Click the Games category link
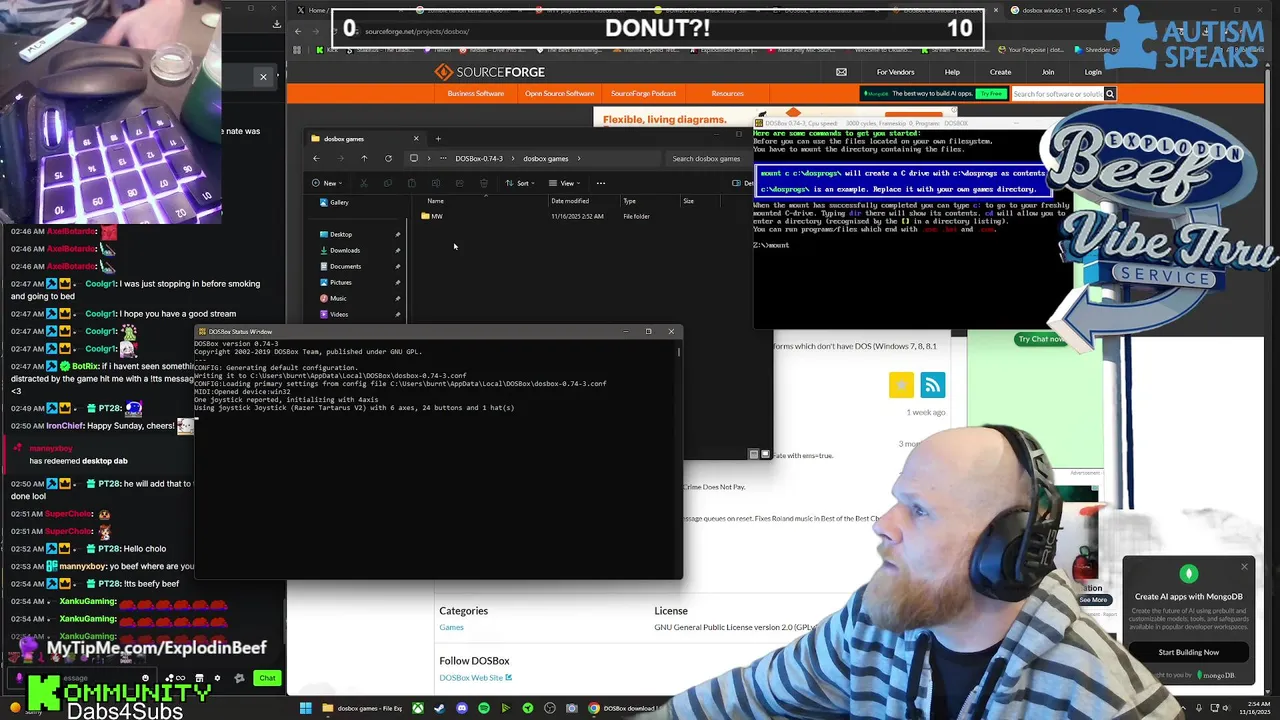Screen dimensions: 1280x720 [x=451, y=627]
